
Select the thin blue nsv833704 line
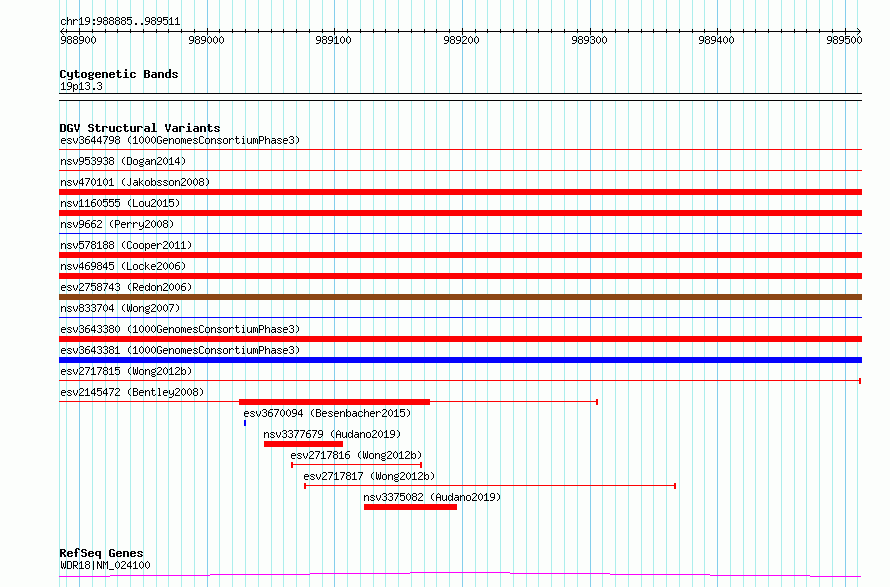pyautogui.click(x=460, y=317)
